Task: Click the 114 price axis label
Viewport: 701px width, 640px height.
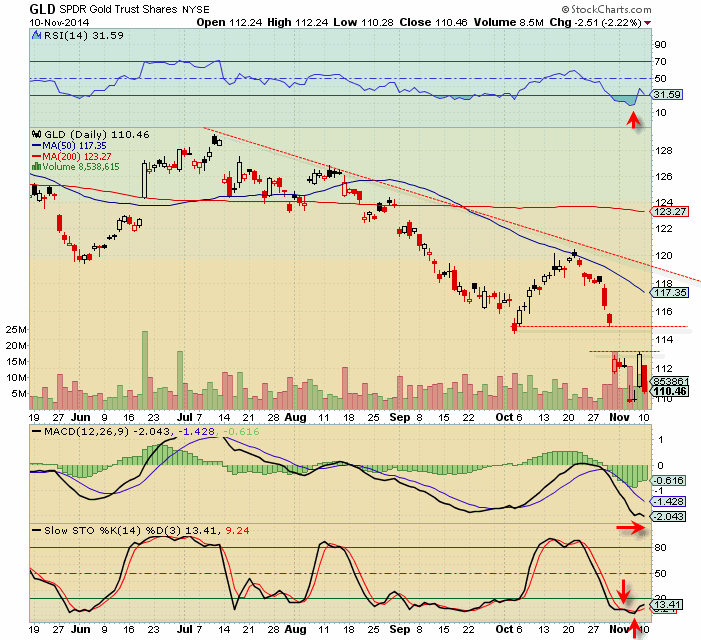Action: (664, 340)
